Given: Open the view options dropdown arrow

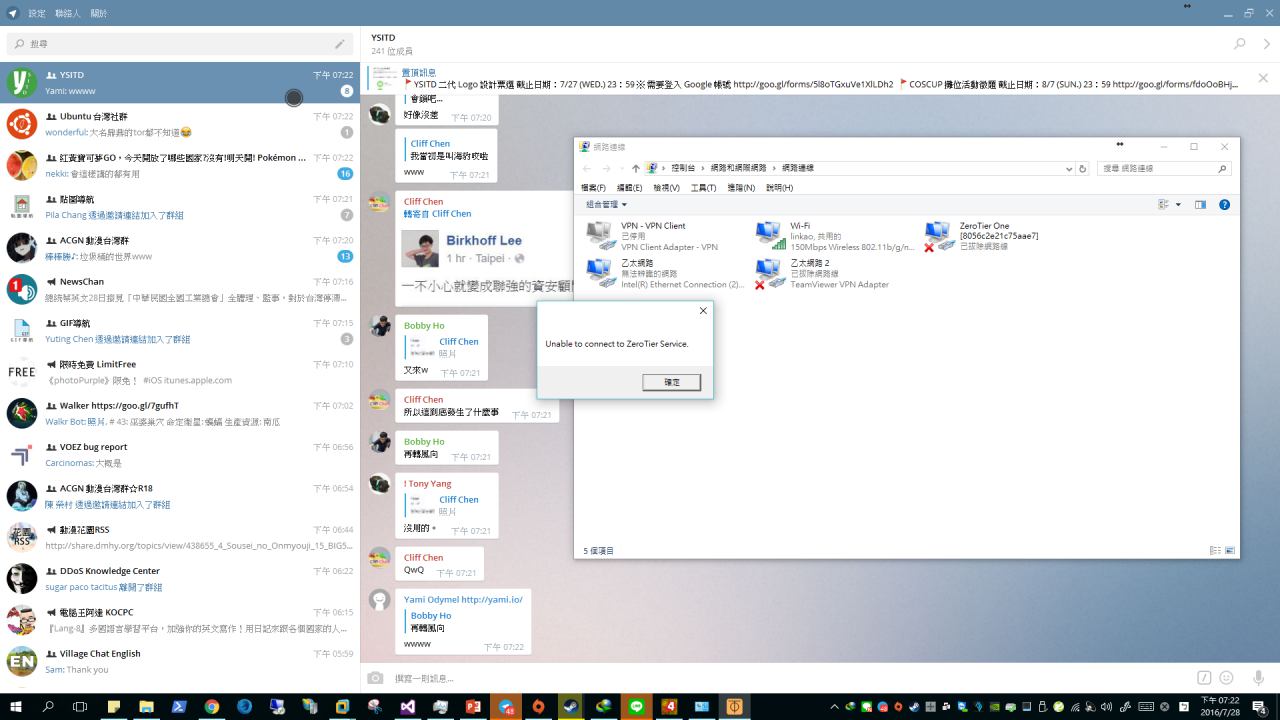Looking at the screenshot, I should click(1178, 205).
